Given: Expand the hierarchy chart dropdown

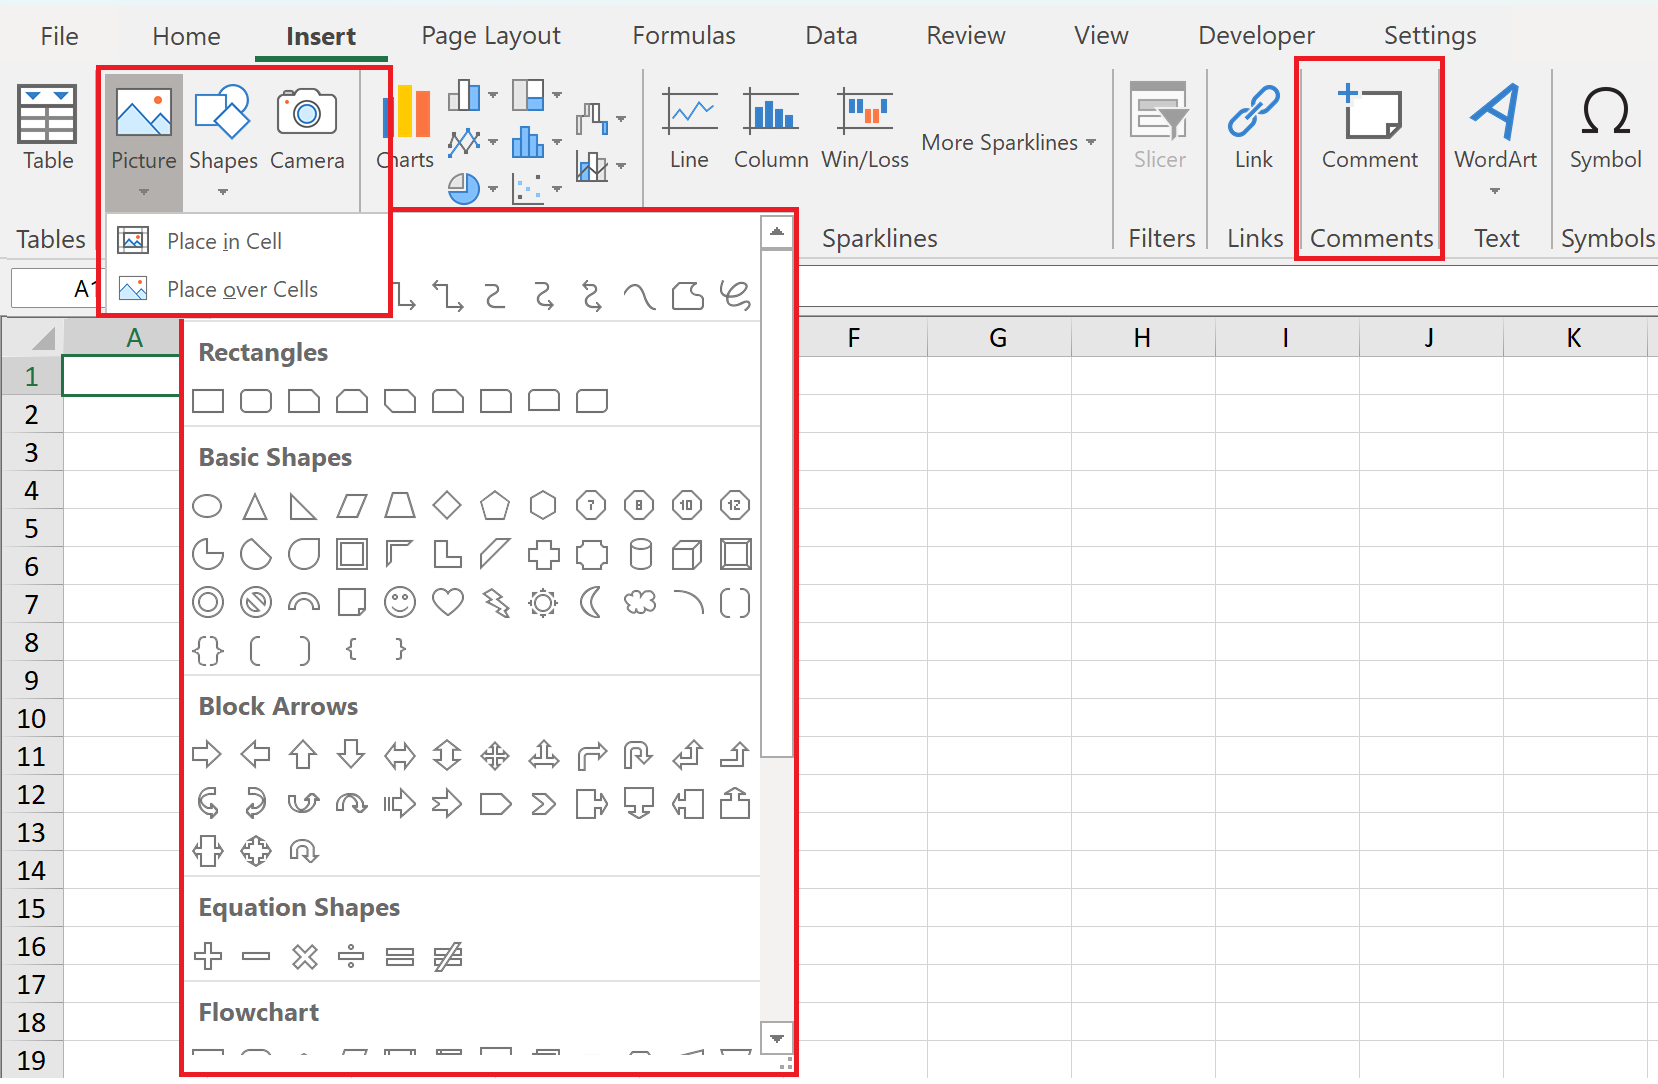Looking at the screenshot, I should (x=557, y=95).
